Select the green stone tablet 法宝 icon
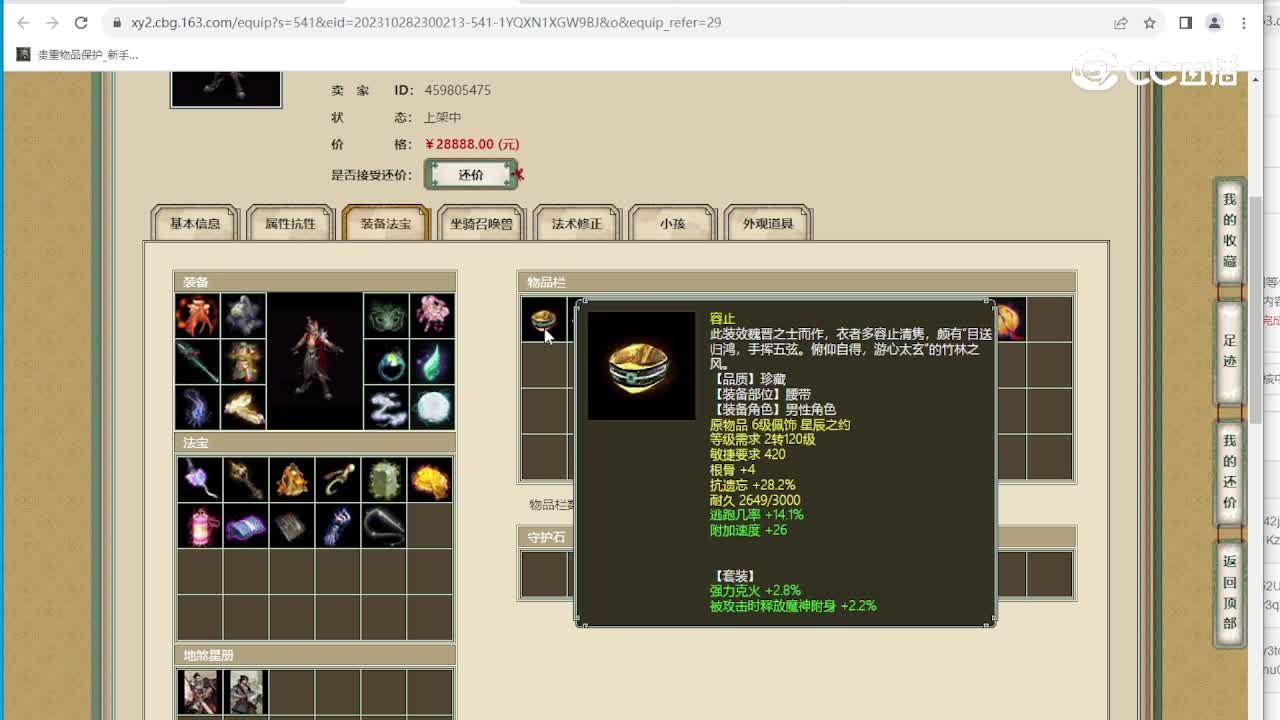Screen dimensions: 1280x720 (383, 480)
